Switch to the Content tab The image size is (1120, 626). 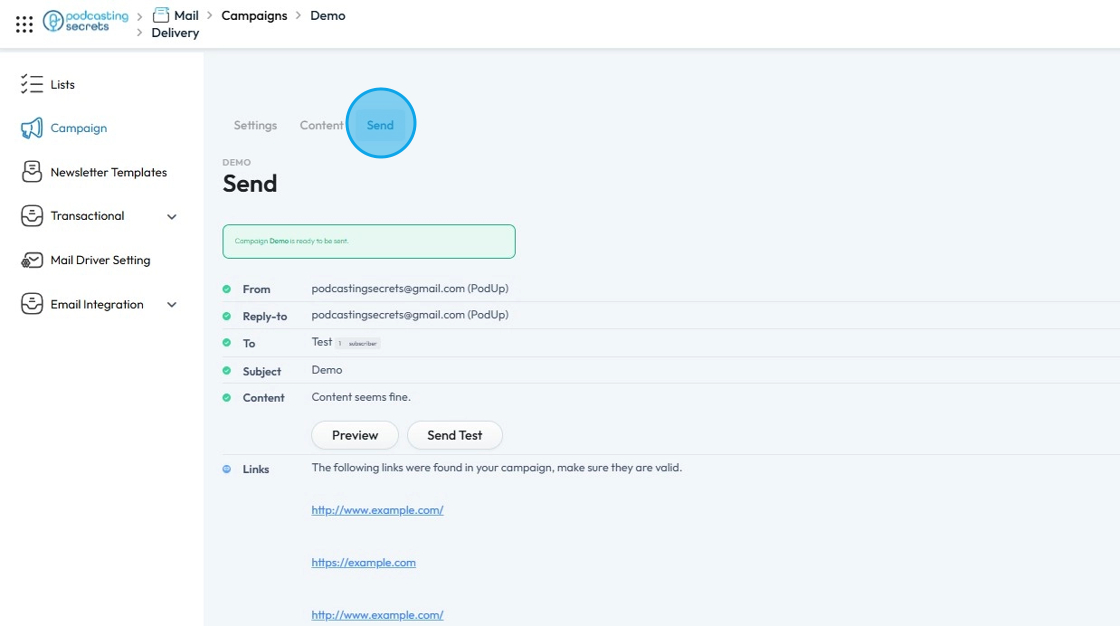pos(321,125)
